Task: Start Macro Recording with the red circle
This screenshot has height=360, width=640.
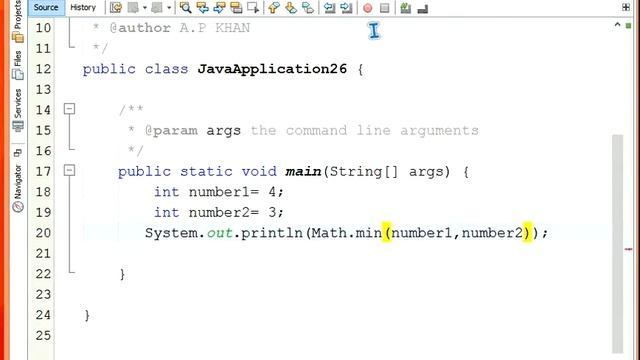Action: [x=367, y=8]
